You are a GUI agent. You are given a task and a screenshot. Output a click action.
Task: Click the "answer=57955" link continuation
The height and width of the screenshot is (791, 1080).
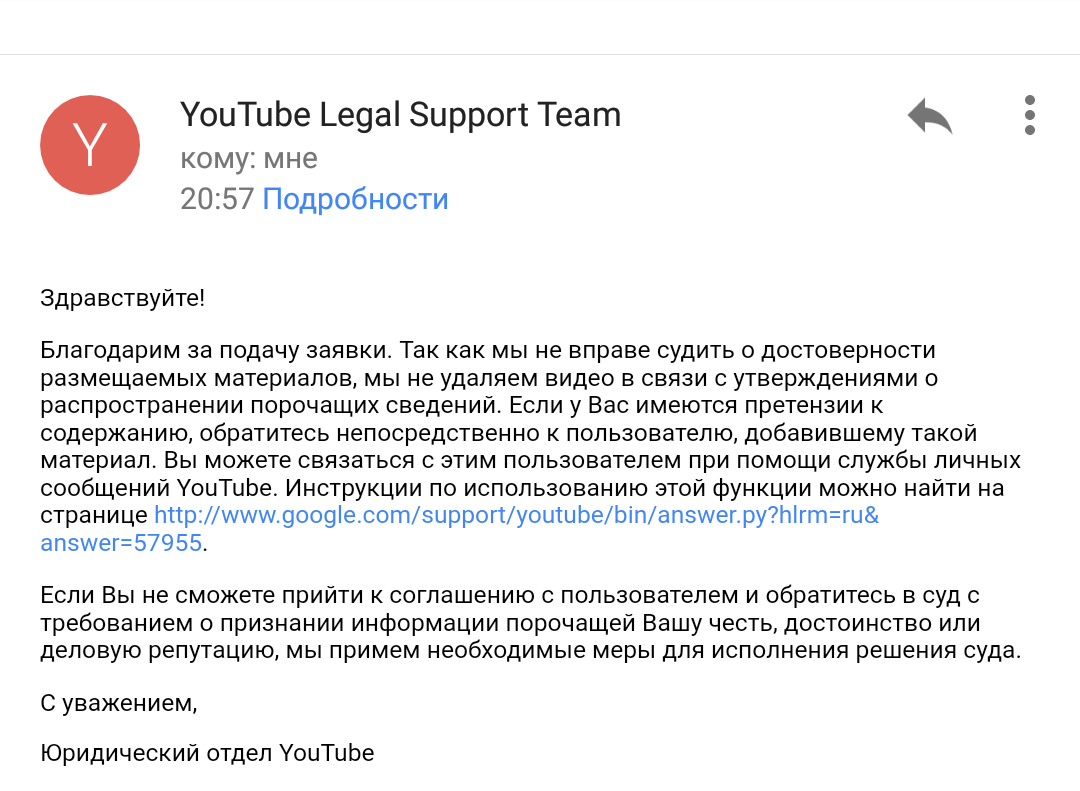pos(121,543)
